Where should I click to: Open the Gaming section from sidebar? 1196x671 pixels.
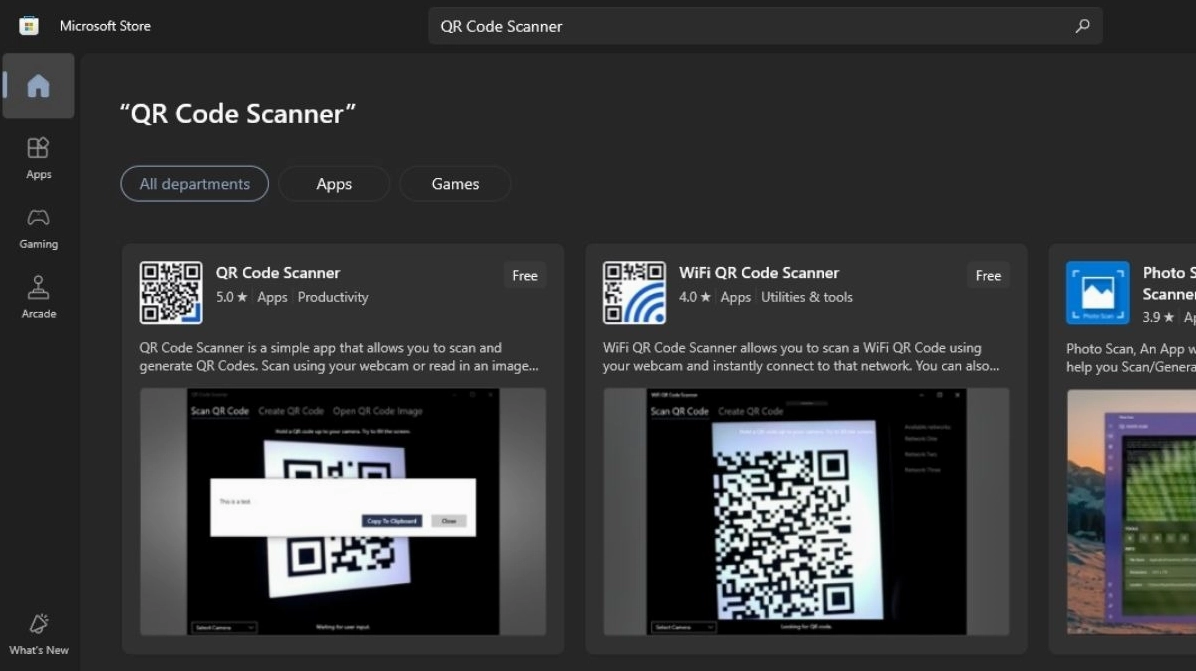(x=38, y=227)
